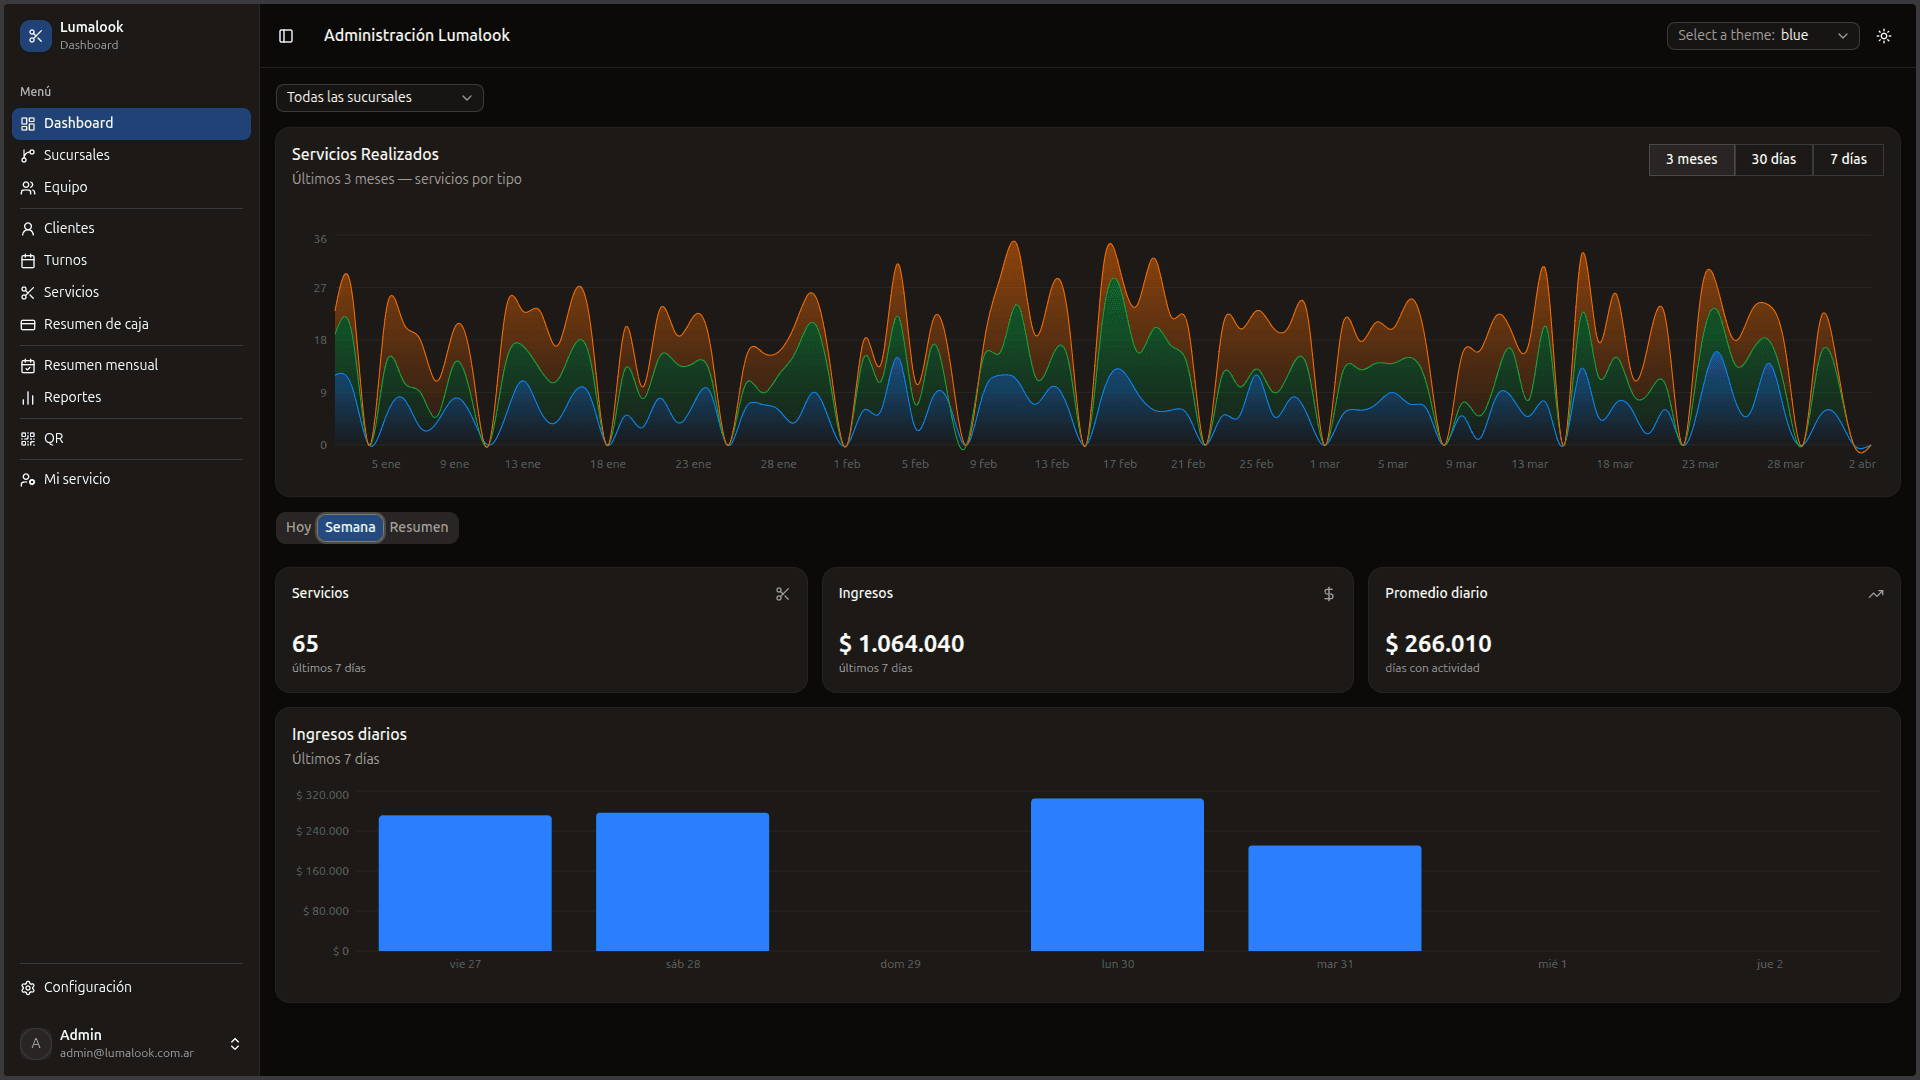Select the 30 días range toggle
The image size is (1920, 1080).
[x=1773, y=159]
